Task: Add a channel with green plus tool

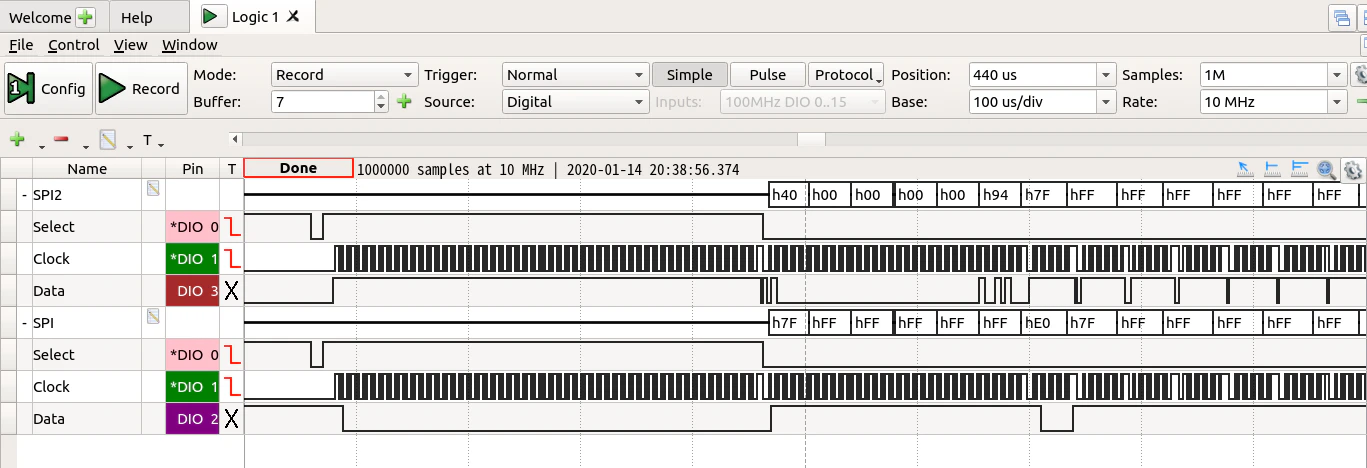Action: (x=17, y=140)
